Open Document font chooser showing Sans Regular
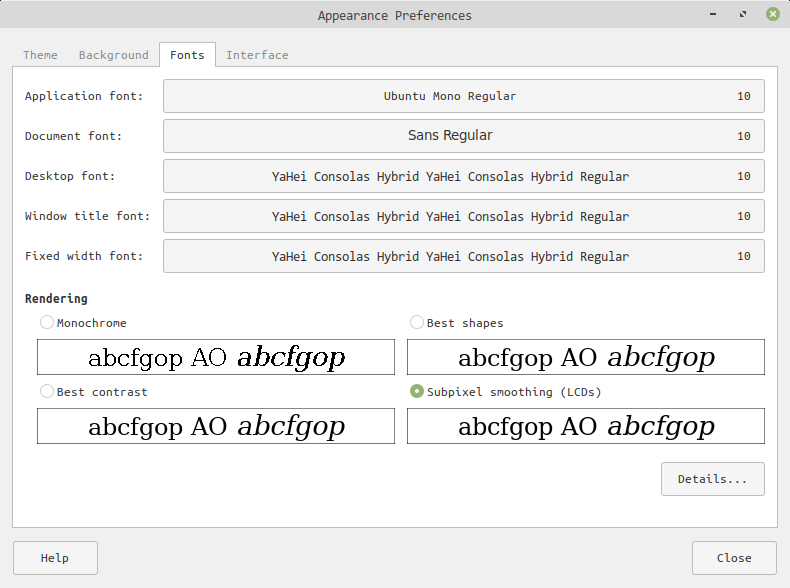The width and height of the screenshot is (790, 588). pyautogui.click(x=463, y=136)
